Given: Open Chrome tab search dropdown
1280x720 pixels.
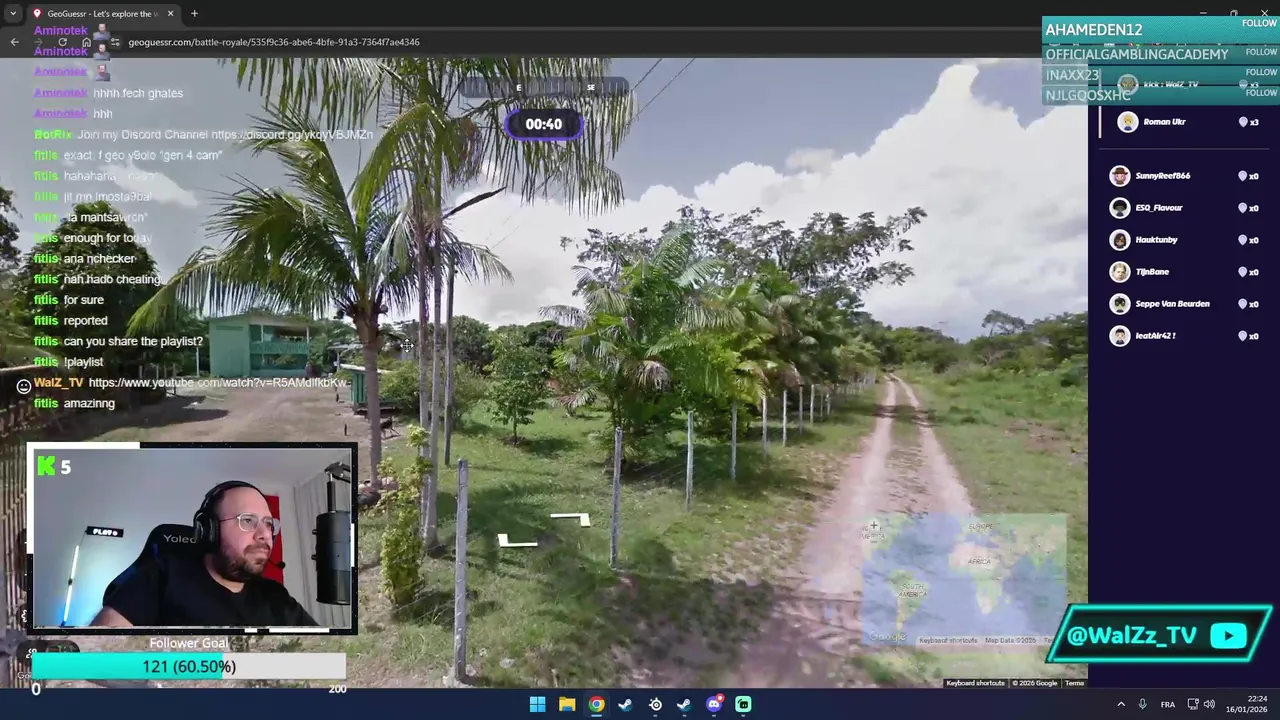Looking at the screenshot, I should coord(13,13).
